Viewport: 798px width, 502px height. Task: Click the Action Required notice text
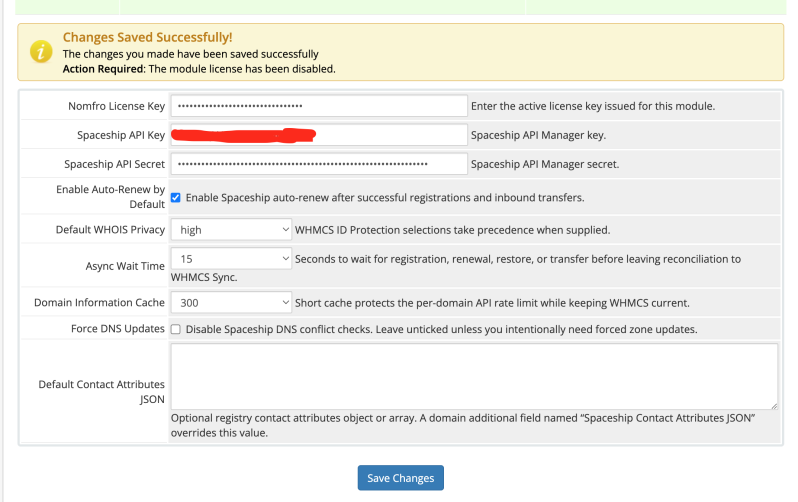click(x=199, y=69)
